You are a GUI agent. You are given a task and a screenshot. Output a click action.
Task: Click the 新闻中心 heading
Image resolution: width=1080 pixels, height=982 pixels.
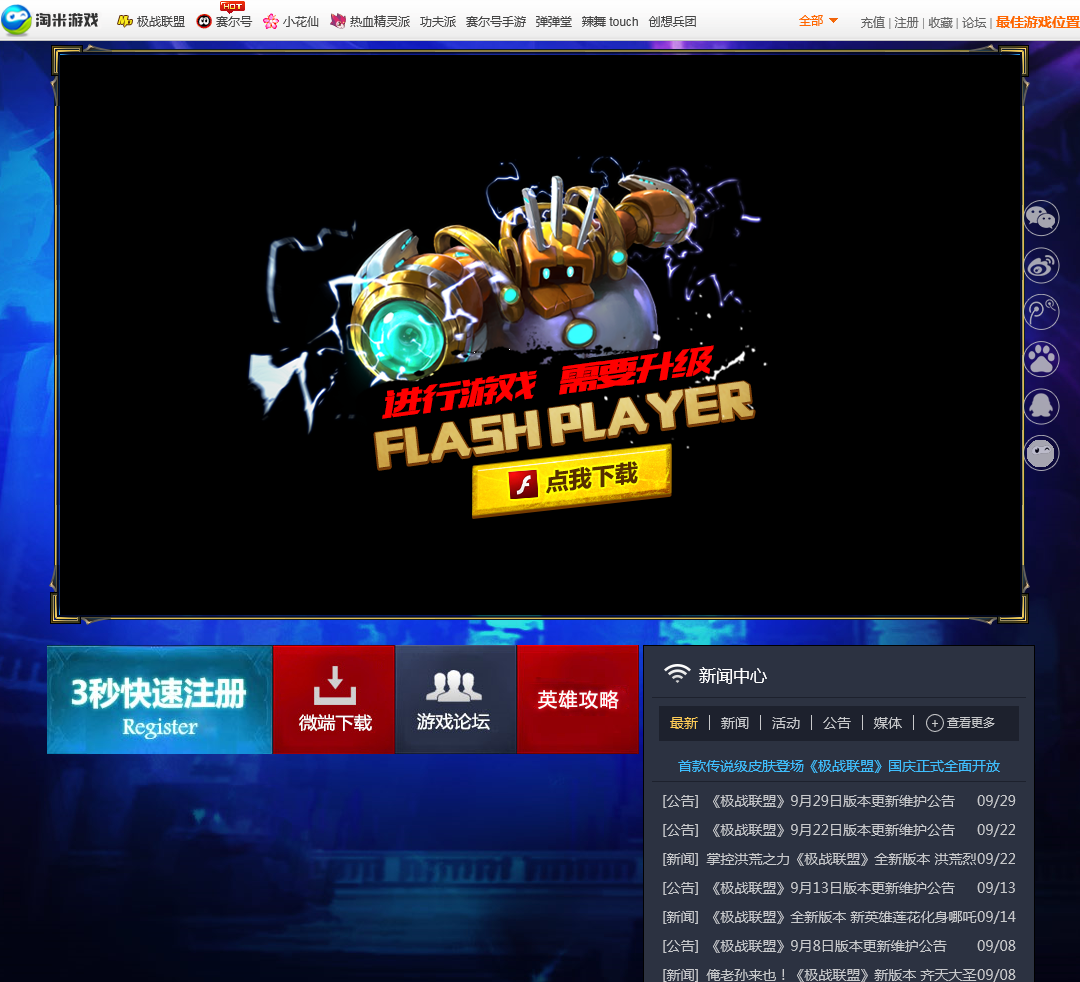(x=732, y=676)
